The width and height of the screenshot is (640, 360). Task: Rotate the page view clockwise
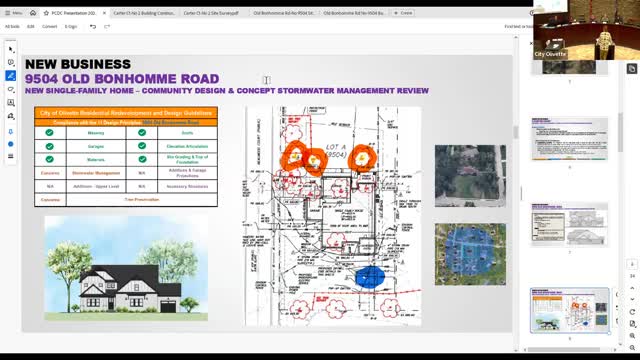632,312
